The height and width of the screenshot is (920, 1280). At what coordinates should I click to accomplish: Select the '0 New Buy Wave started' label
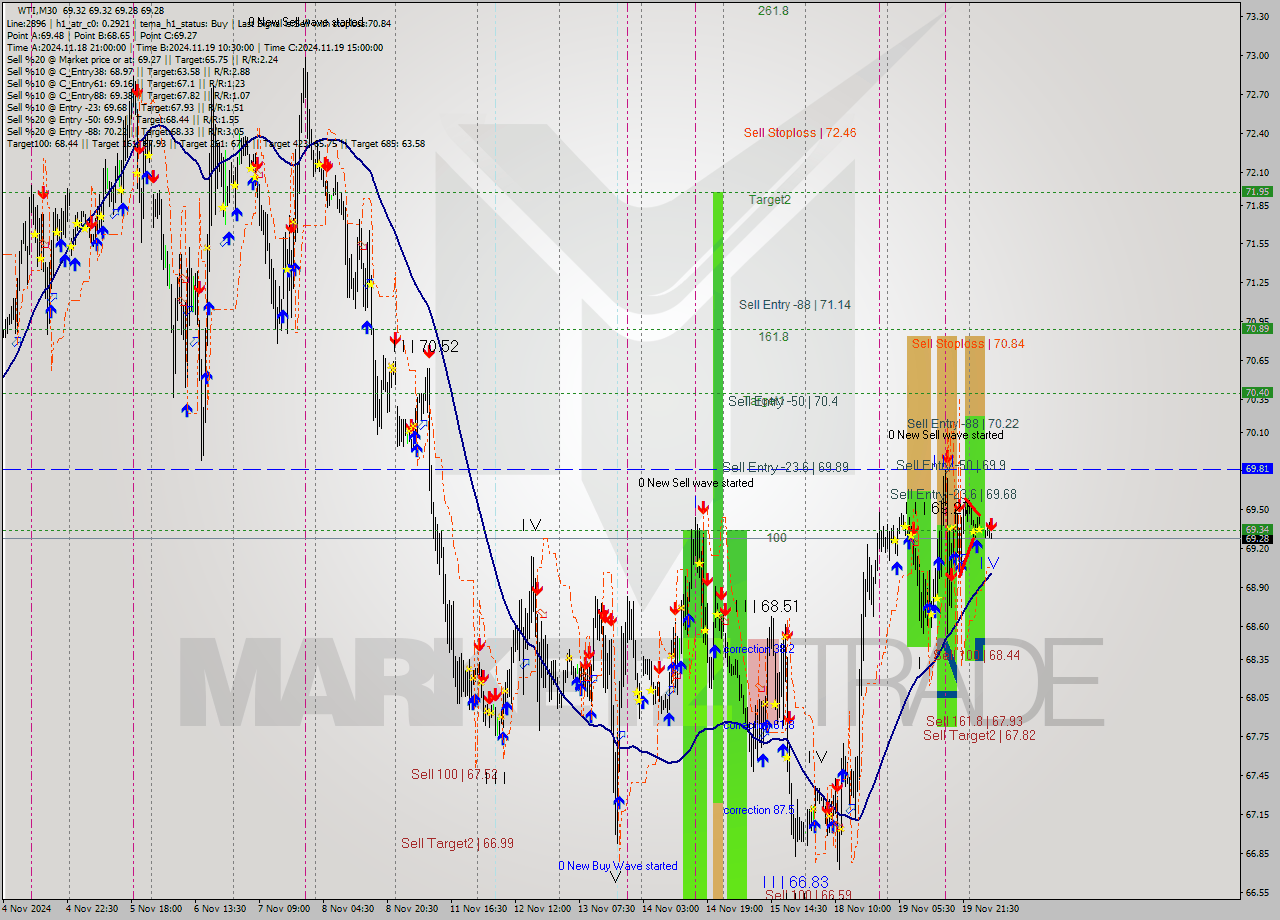click(618, 866)
